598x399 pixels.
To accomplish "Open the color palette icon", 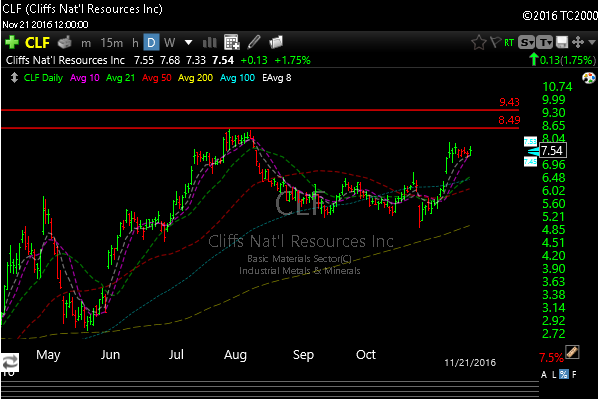I will 589,78.
